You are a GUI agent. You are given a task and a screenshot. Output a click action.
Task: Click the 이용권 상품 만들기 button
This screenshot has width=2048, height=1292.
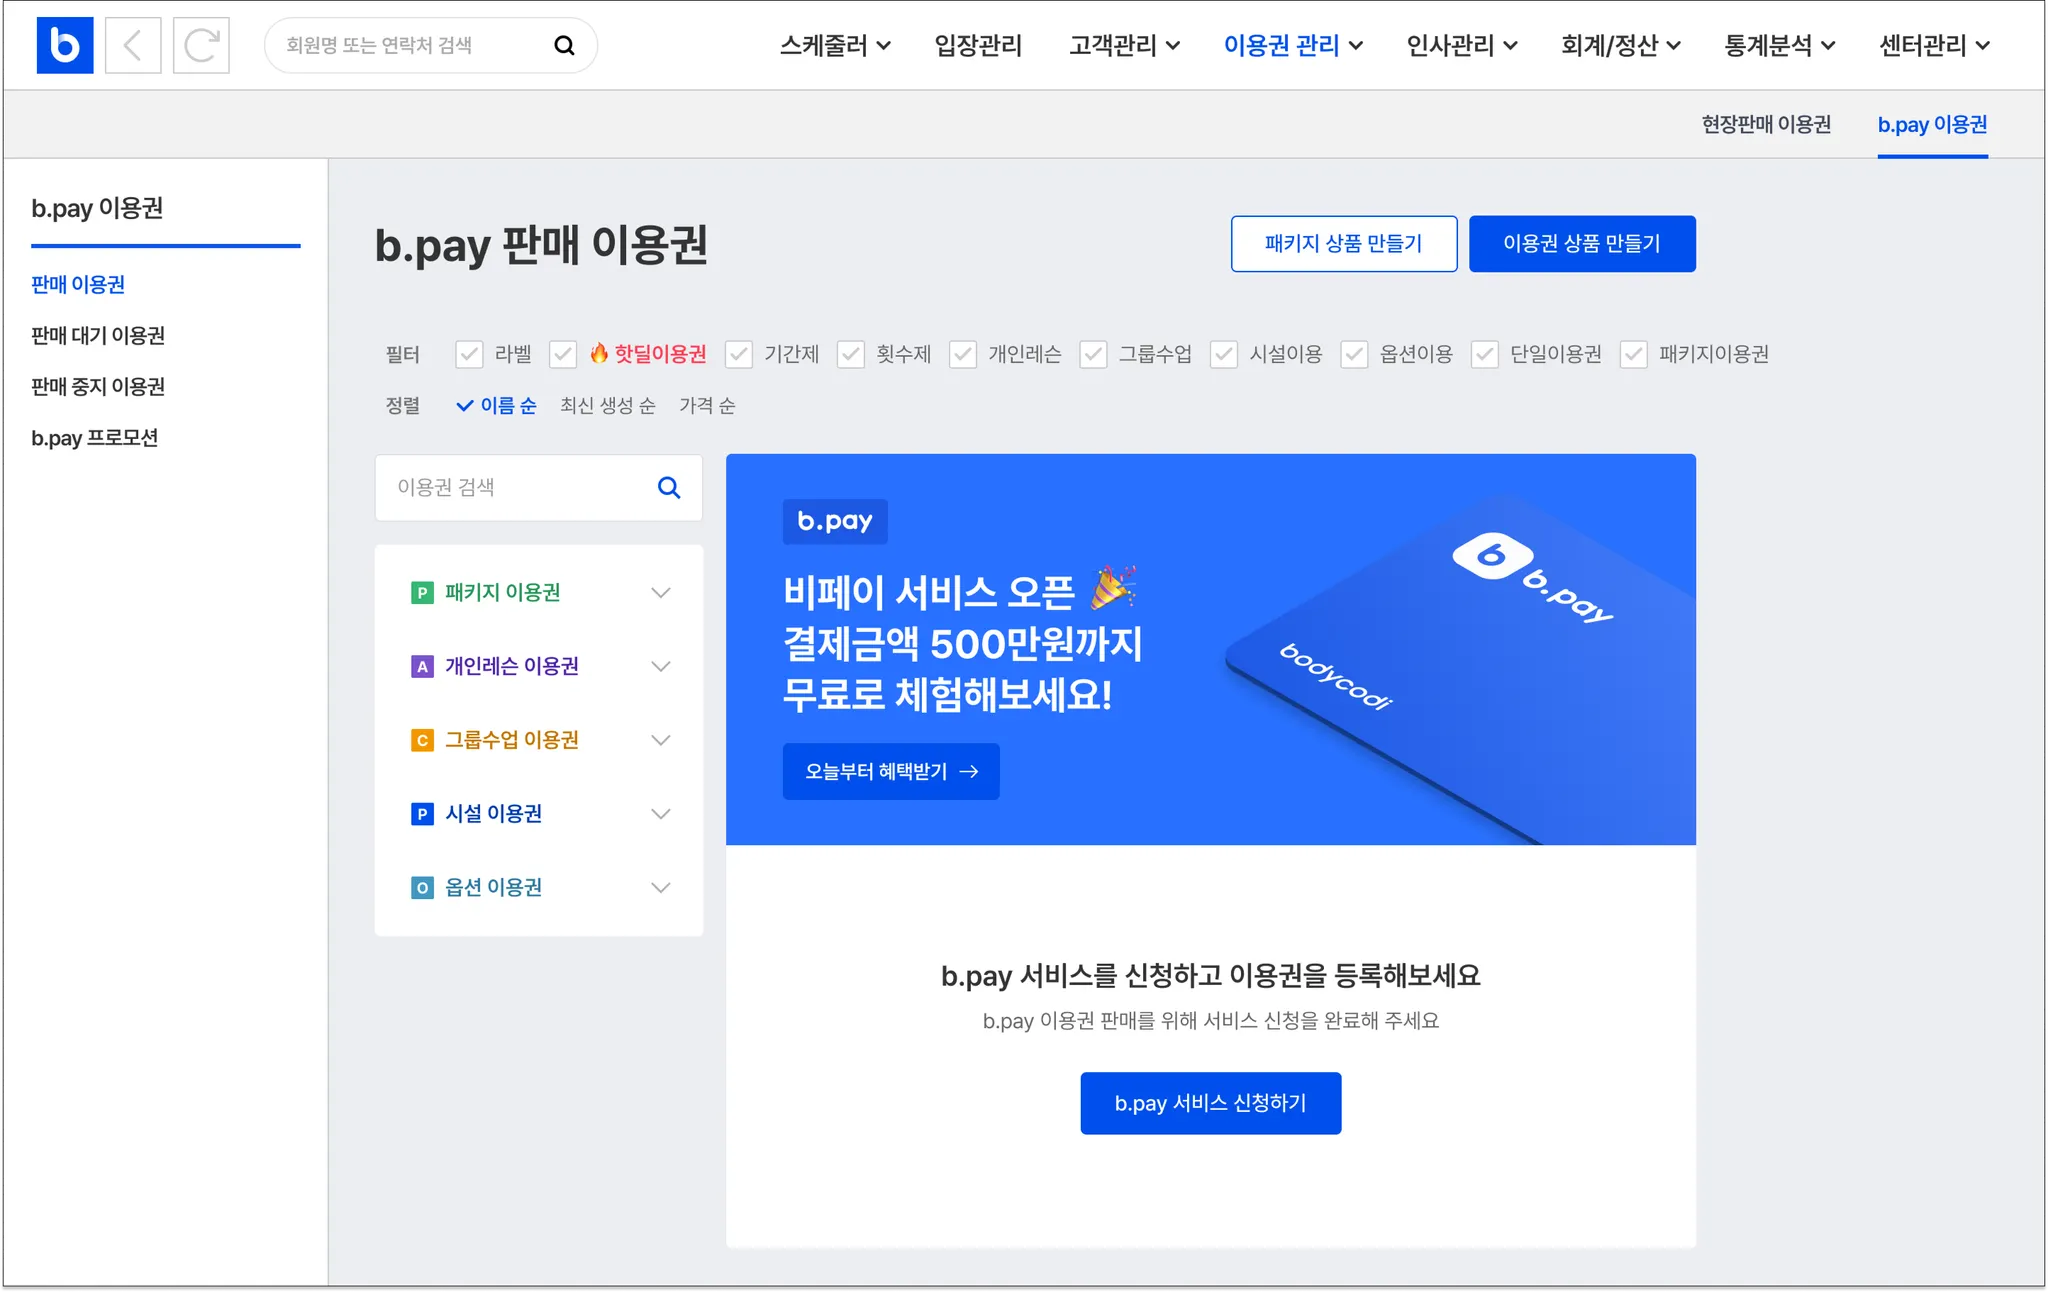(x=1582, y=244)
